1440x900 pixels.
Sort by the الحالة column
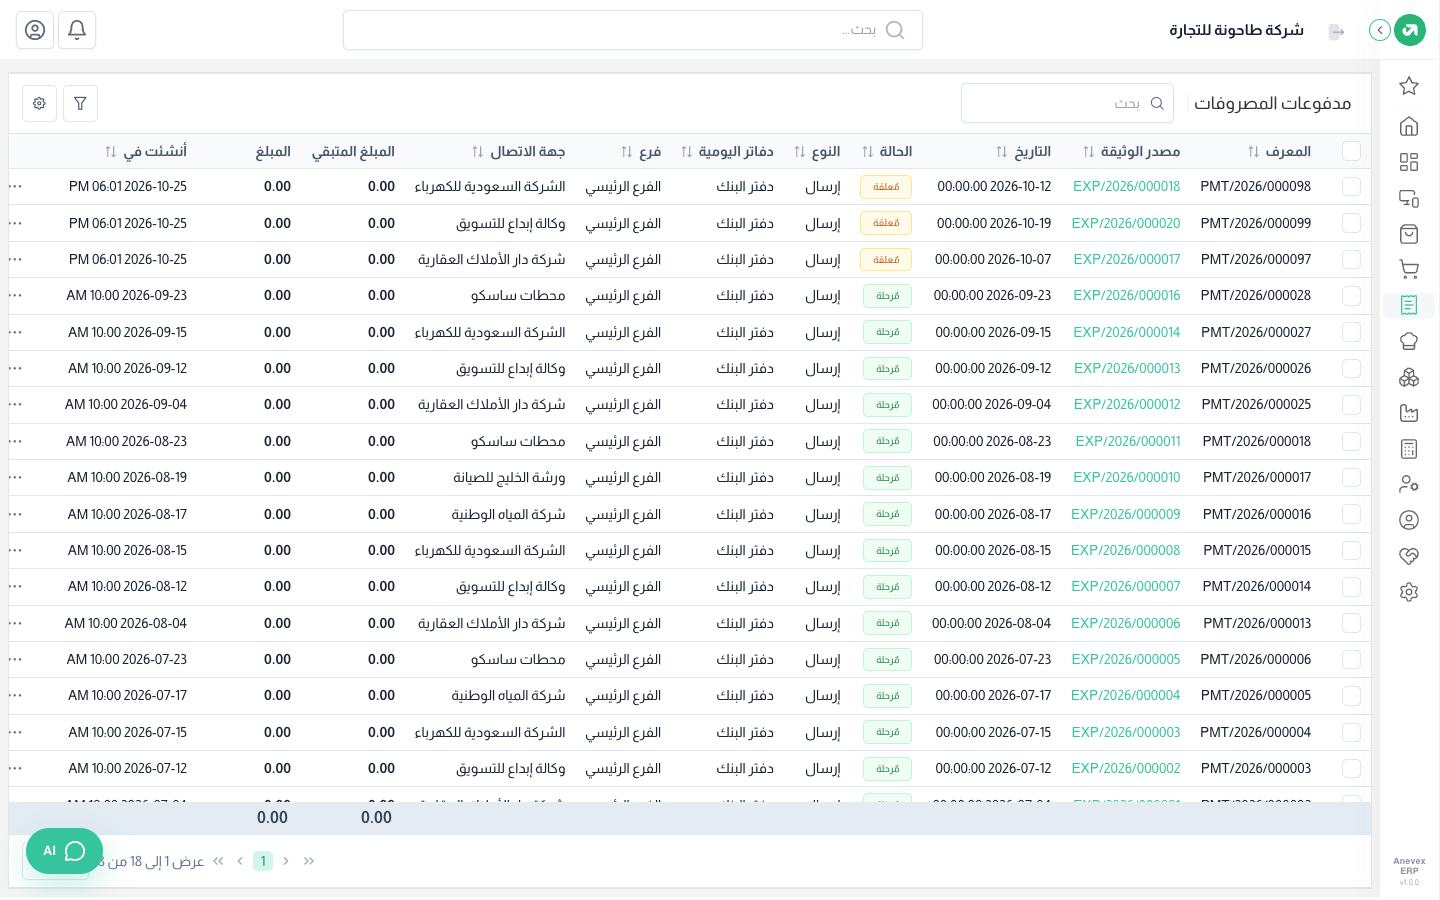(x=868, y=152)
